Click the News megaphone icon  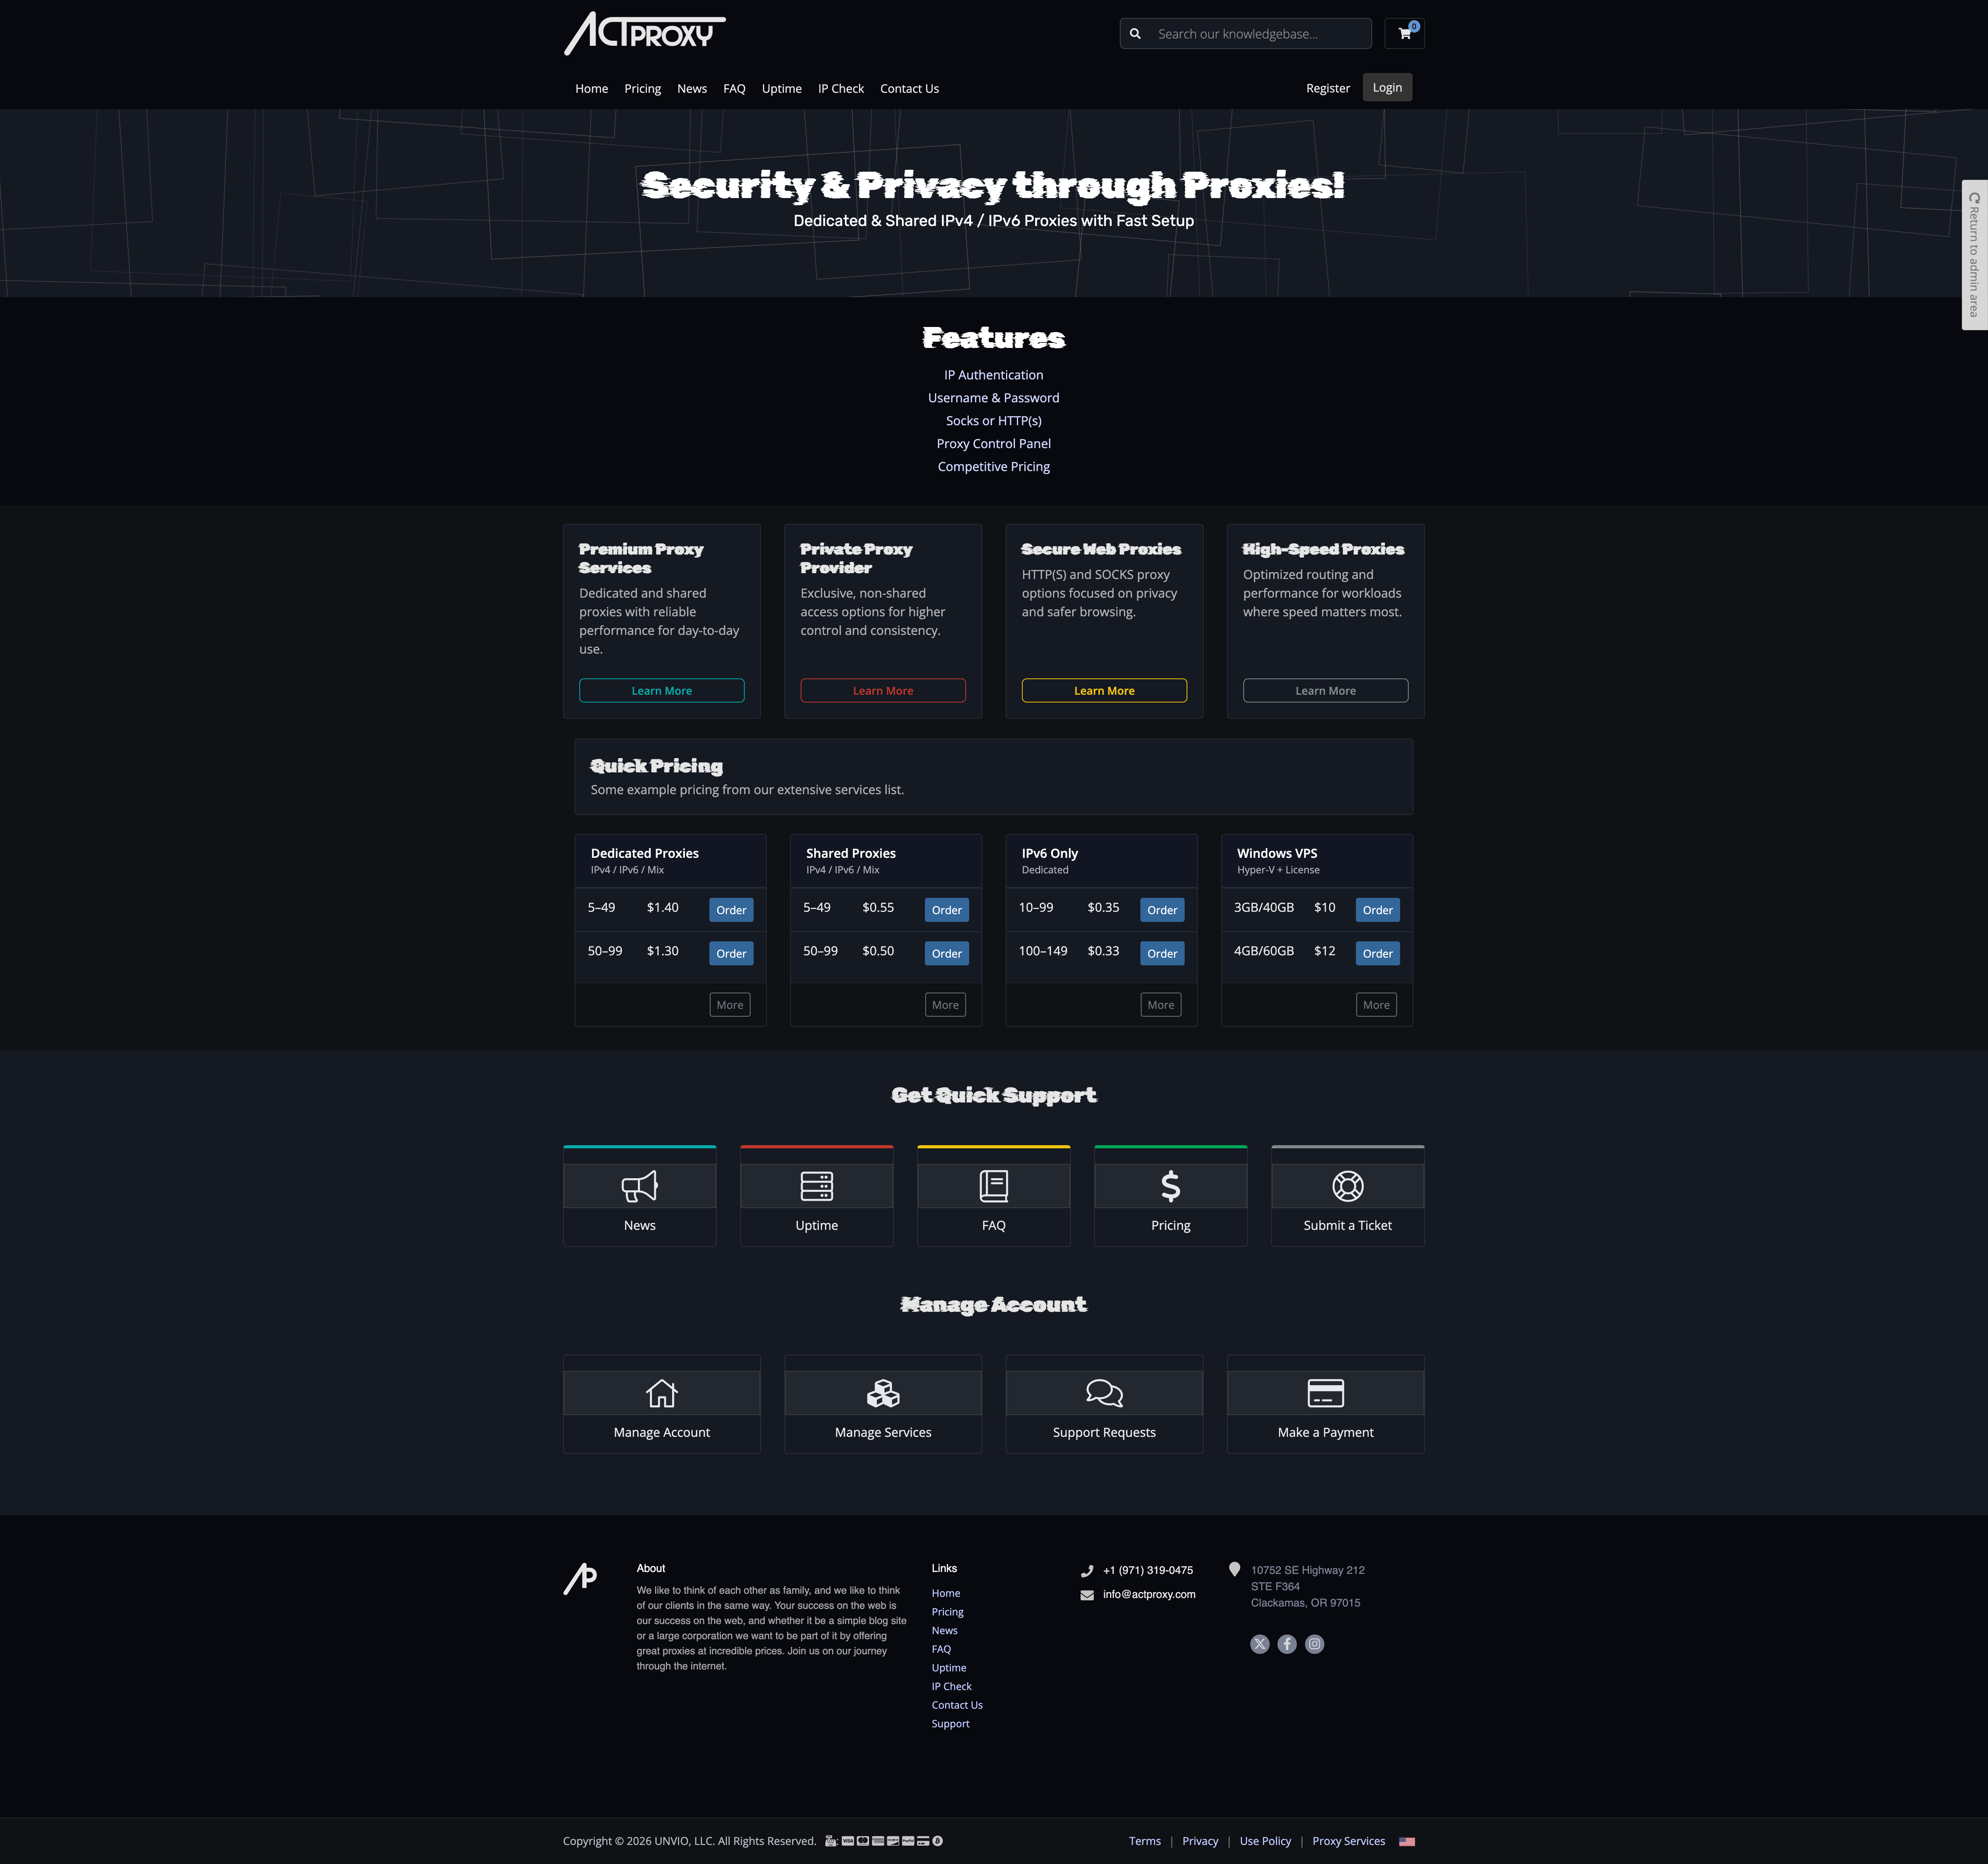click(x=639, y=1186)
